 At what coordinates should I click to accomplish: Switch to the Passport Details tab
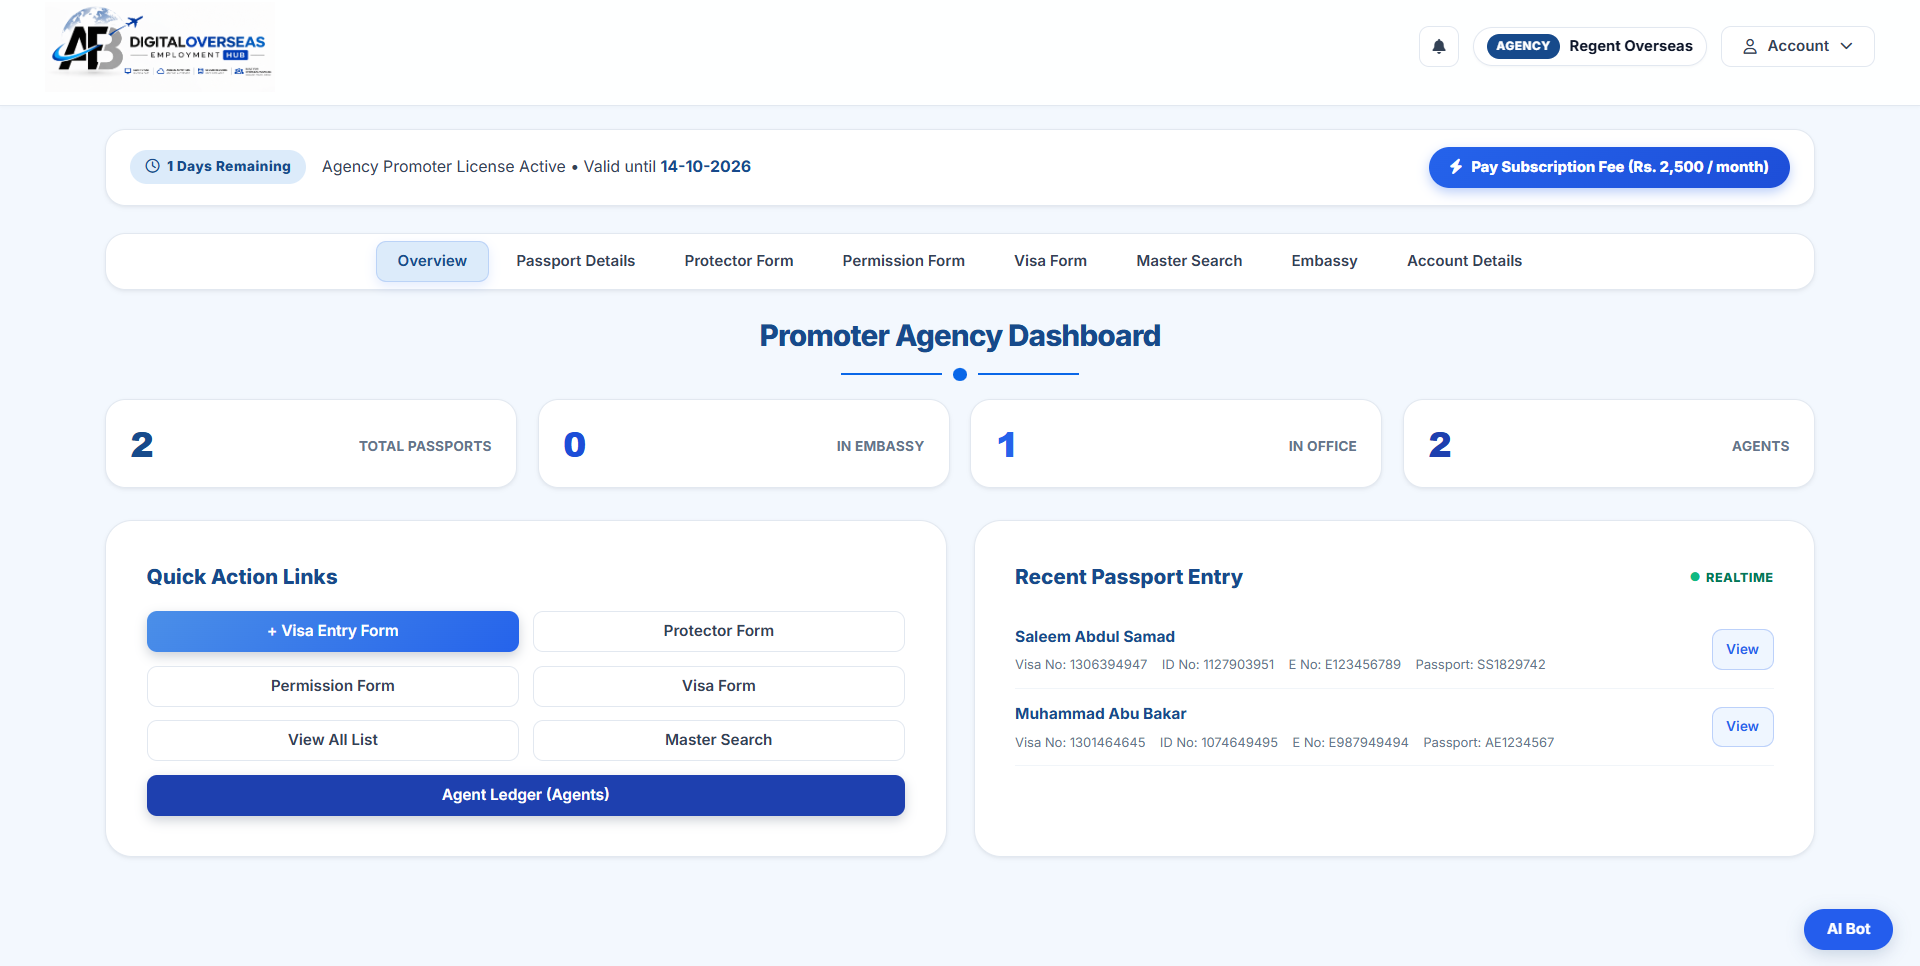click(x=576, y=261)
